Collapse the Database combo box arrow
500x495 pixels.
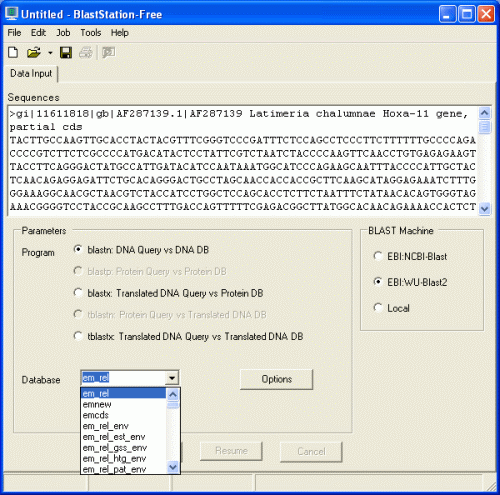tap(172, 378)
